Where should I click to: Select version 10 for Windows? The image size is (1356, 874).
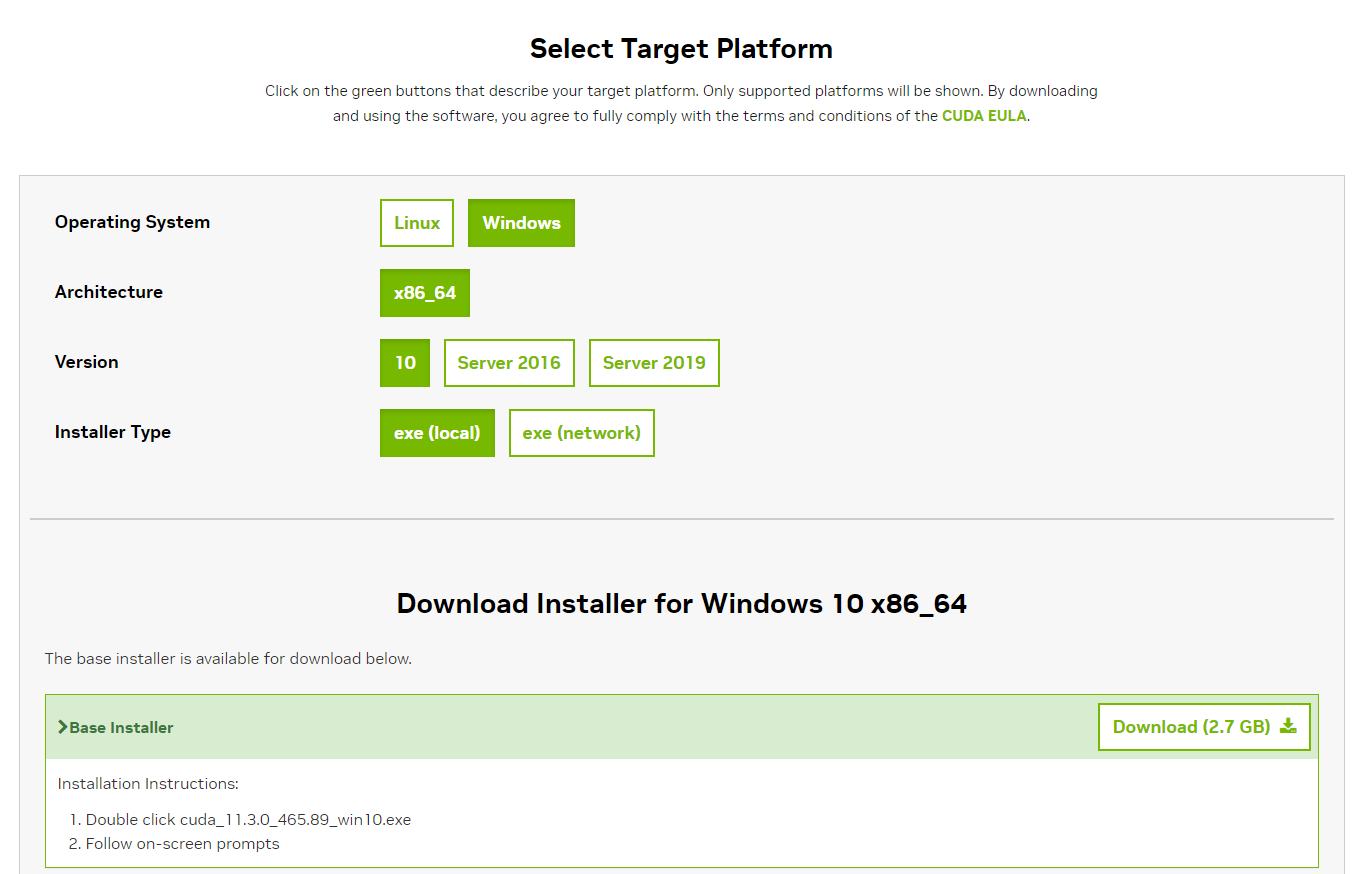tap(404, 363)
